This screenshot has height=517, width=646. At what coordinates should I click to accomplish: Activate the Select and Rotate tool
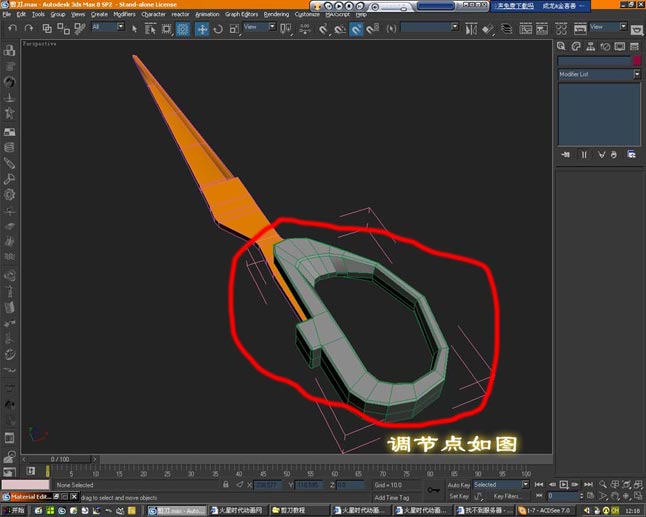coord(218,29)
